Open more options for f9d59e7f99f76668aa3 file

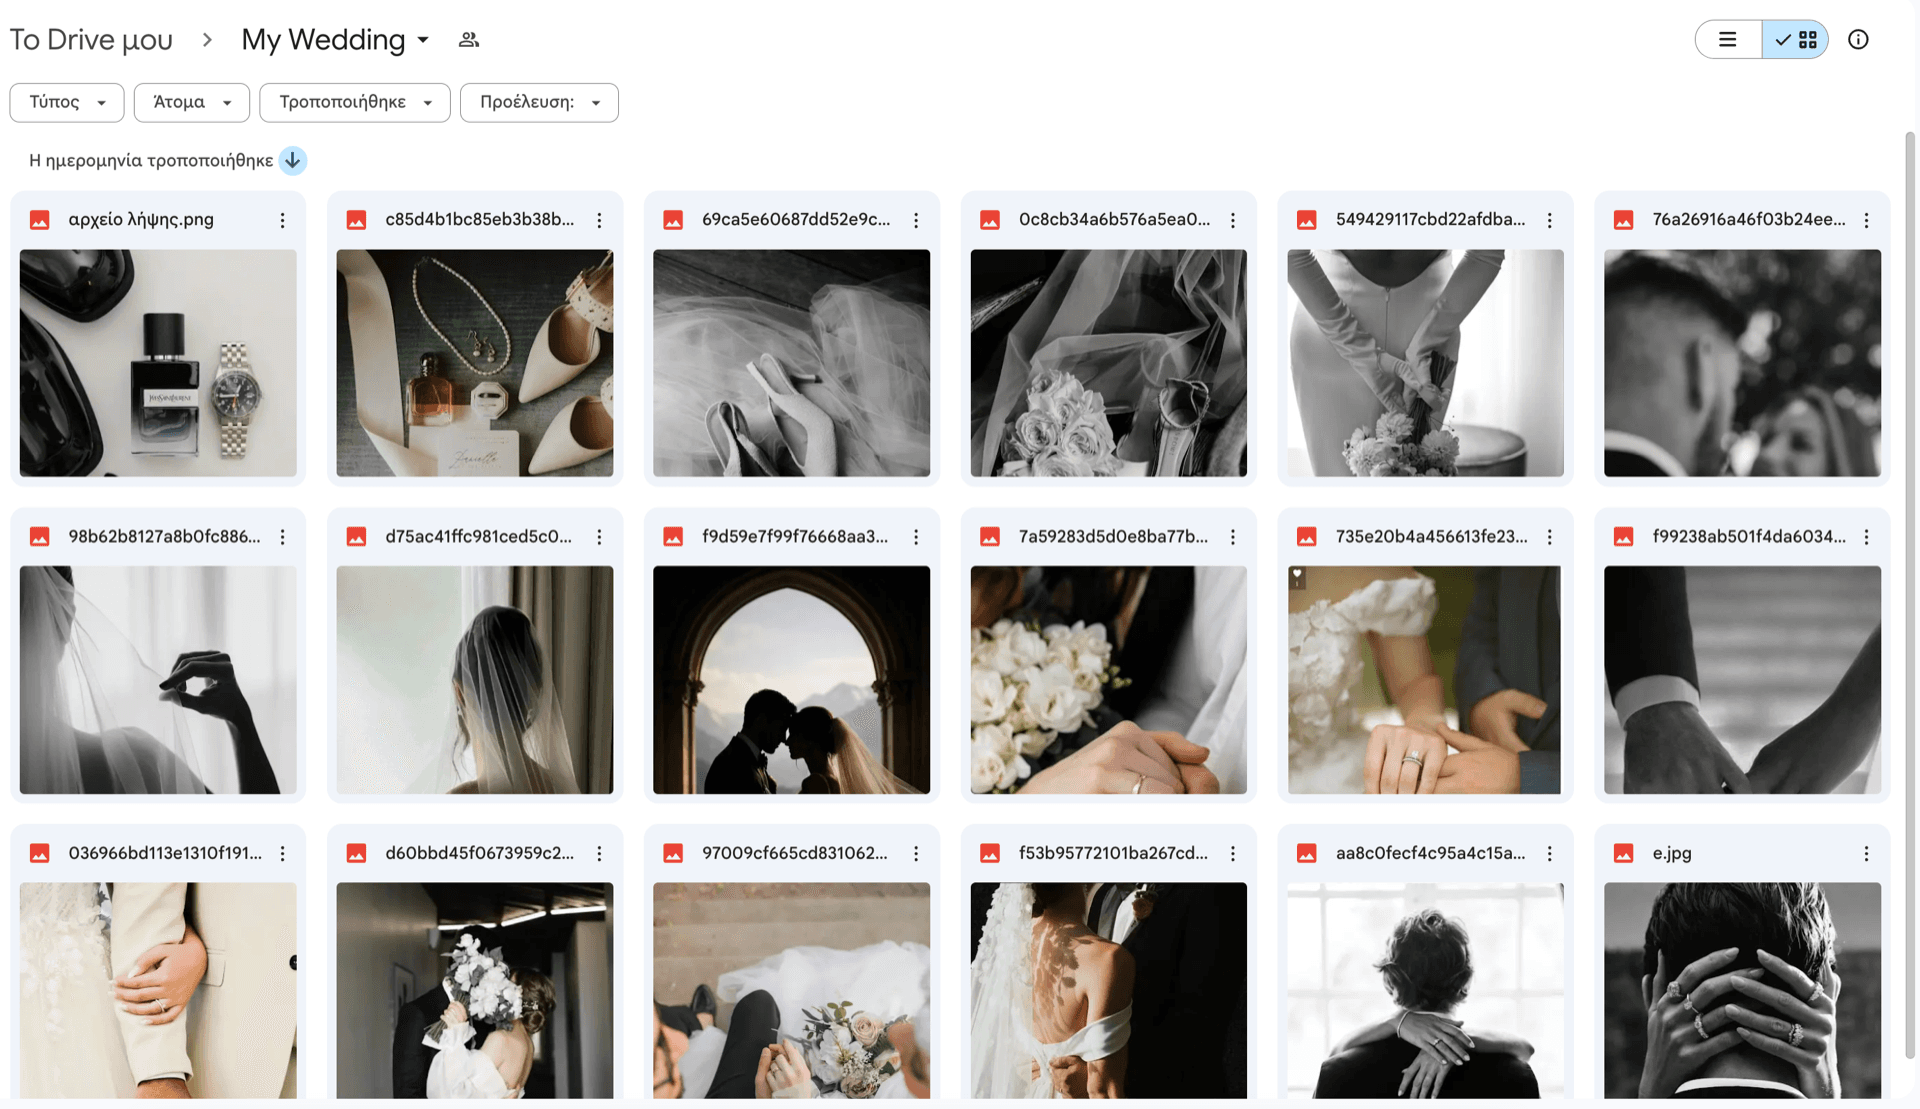[916, 537]
